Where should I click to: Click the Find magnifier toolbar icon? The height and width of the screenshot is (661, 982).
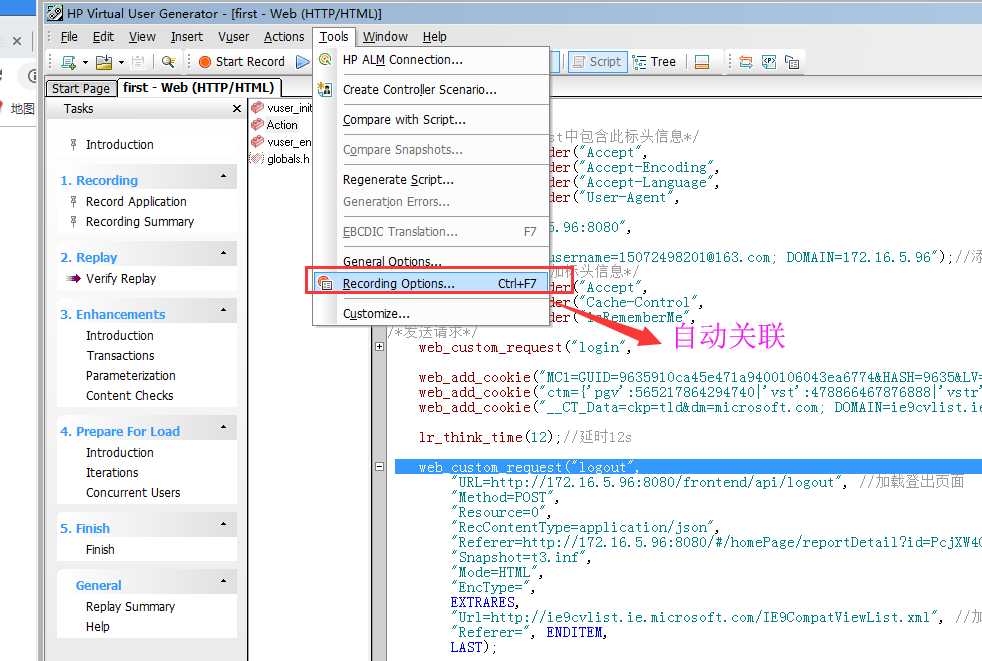(x=168, y=61)
